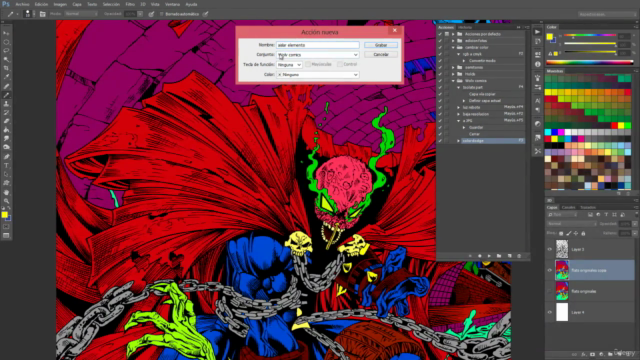Toggle checkmark for Acciones por defecto set
This screenshot has height=360, width=640.
click(x=440, y=34)
